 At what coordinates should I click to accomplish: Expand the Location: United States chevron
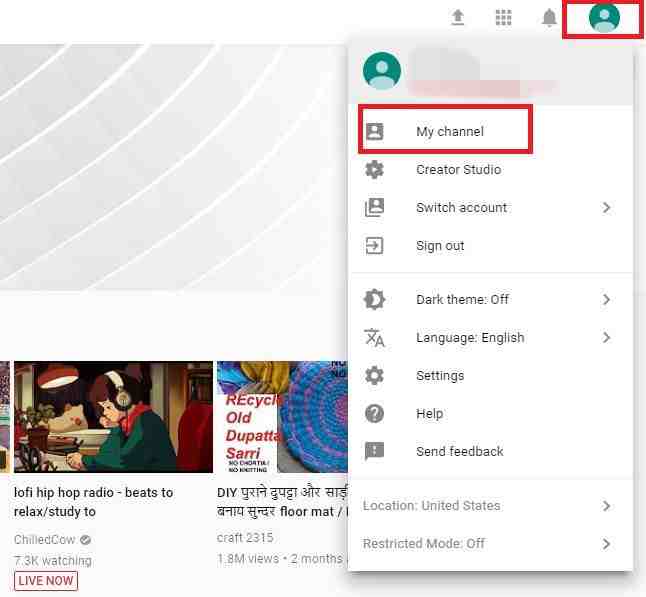(606, 506)
